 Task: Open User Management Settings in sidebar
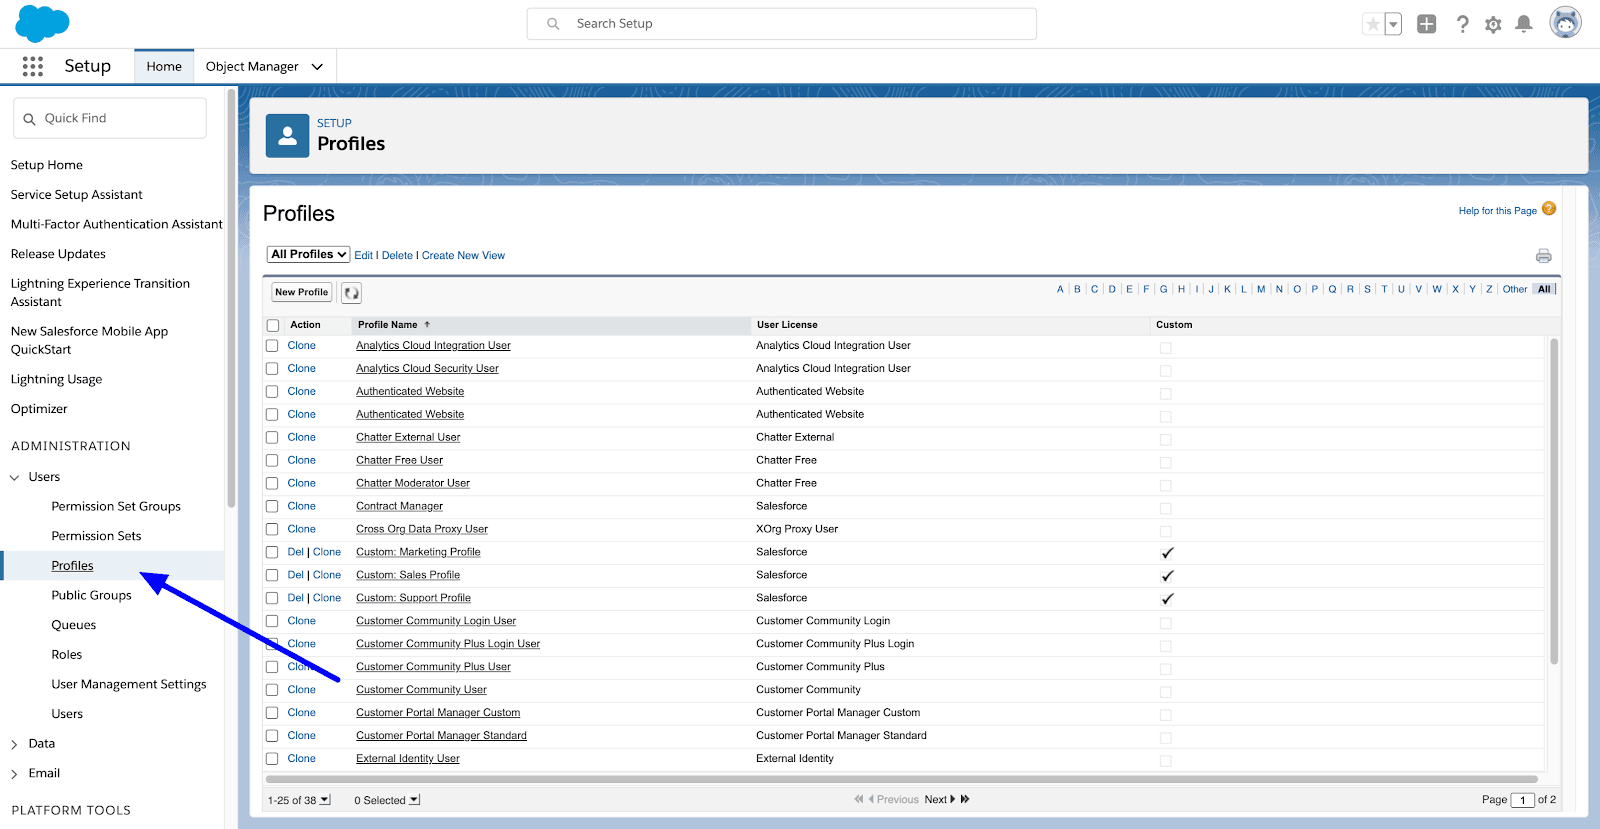(129, 684)
